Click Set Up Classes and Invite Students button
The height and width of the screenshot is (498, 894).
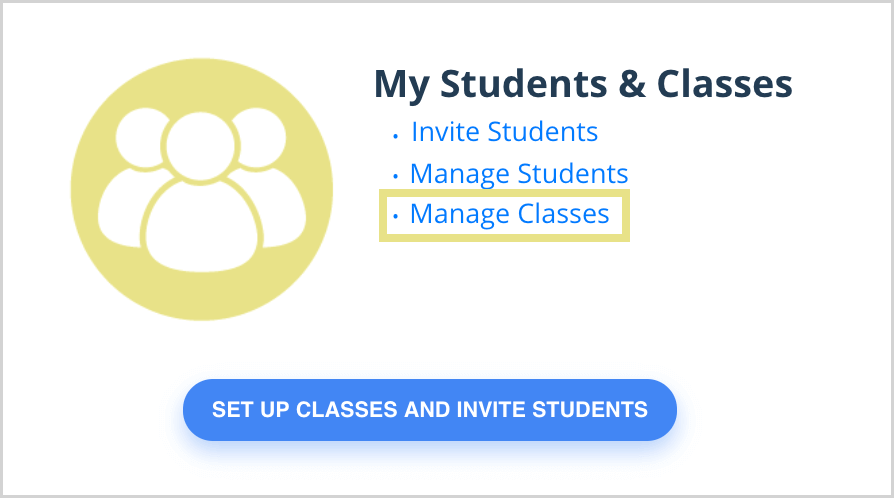430,410
